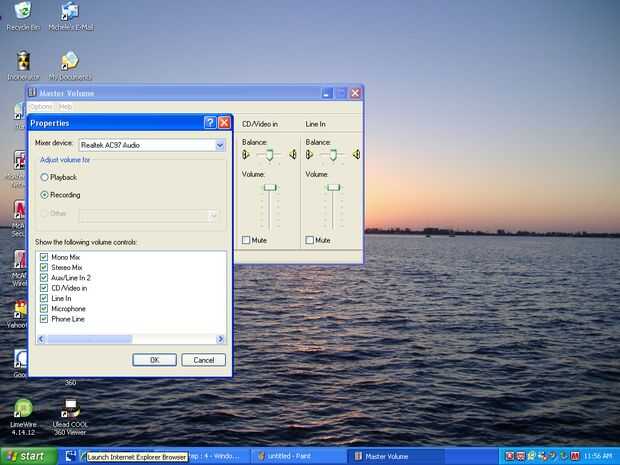This screenshot has width=620, height=465.
Task: Click the Master Volume title bar icon
Action: [32, 93]
